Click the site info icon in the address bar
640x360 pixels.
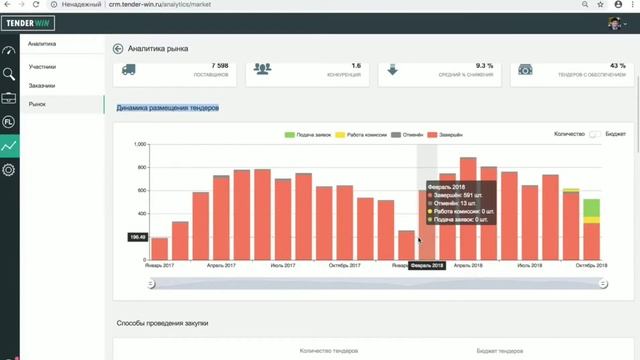coord(54,4)
